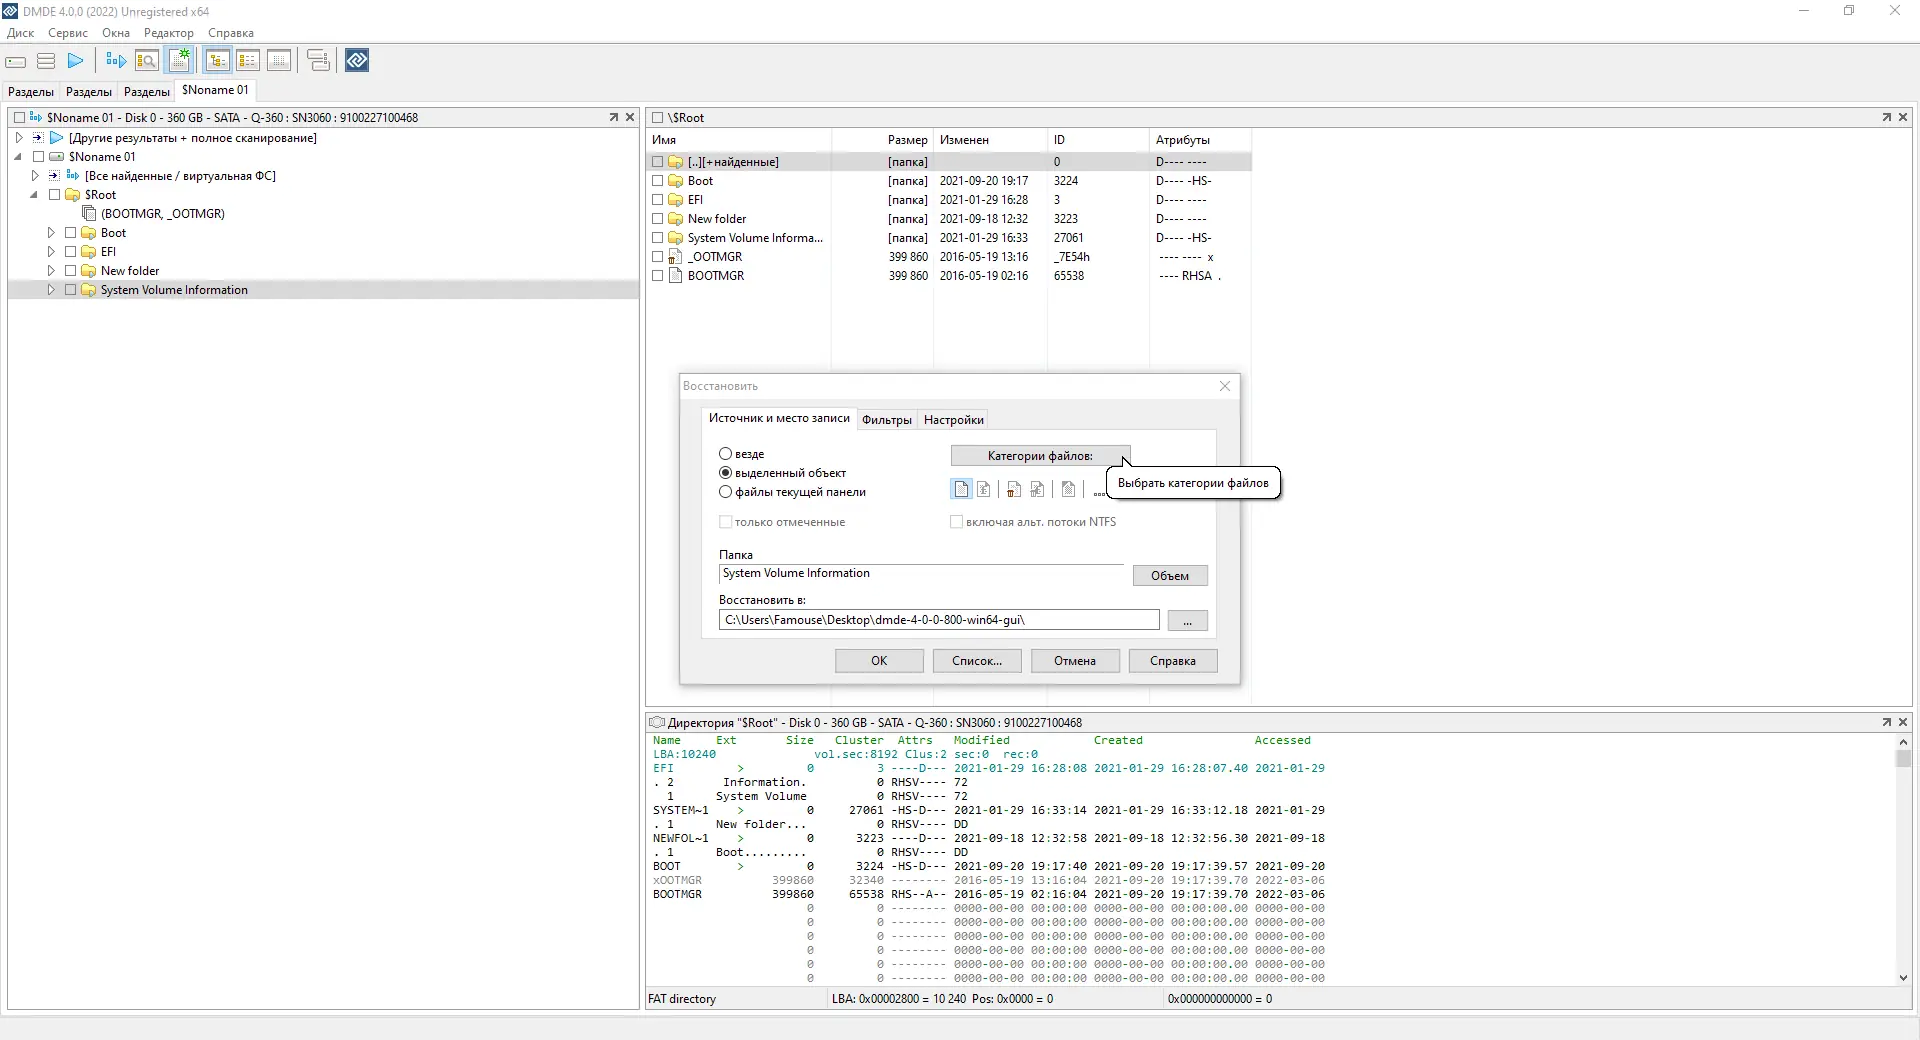Expand the Boot folder in the tree
The image size is (1920, 1040).
(x=51, y=233)
